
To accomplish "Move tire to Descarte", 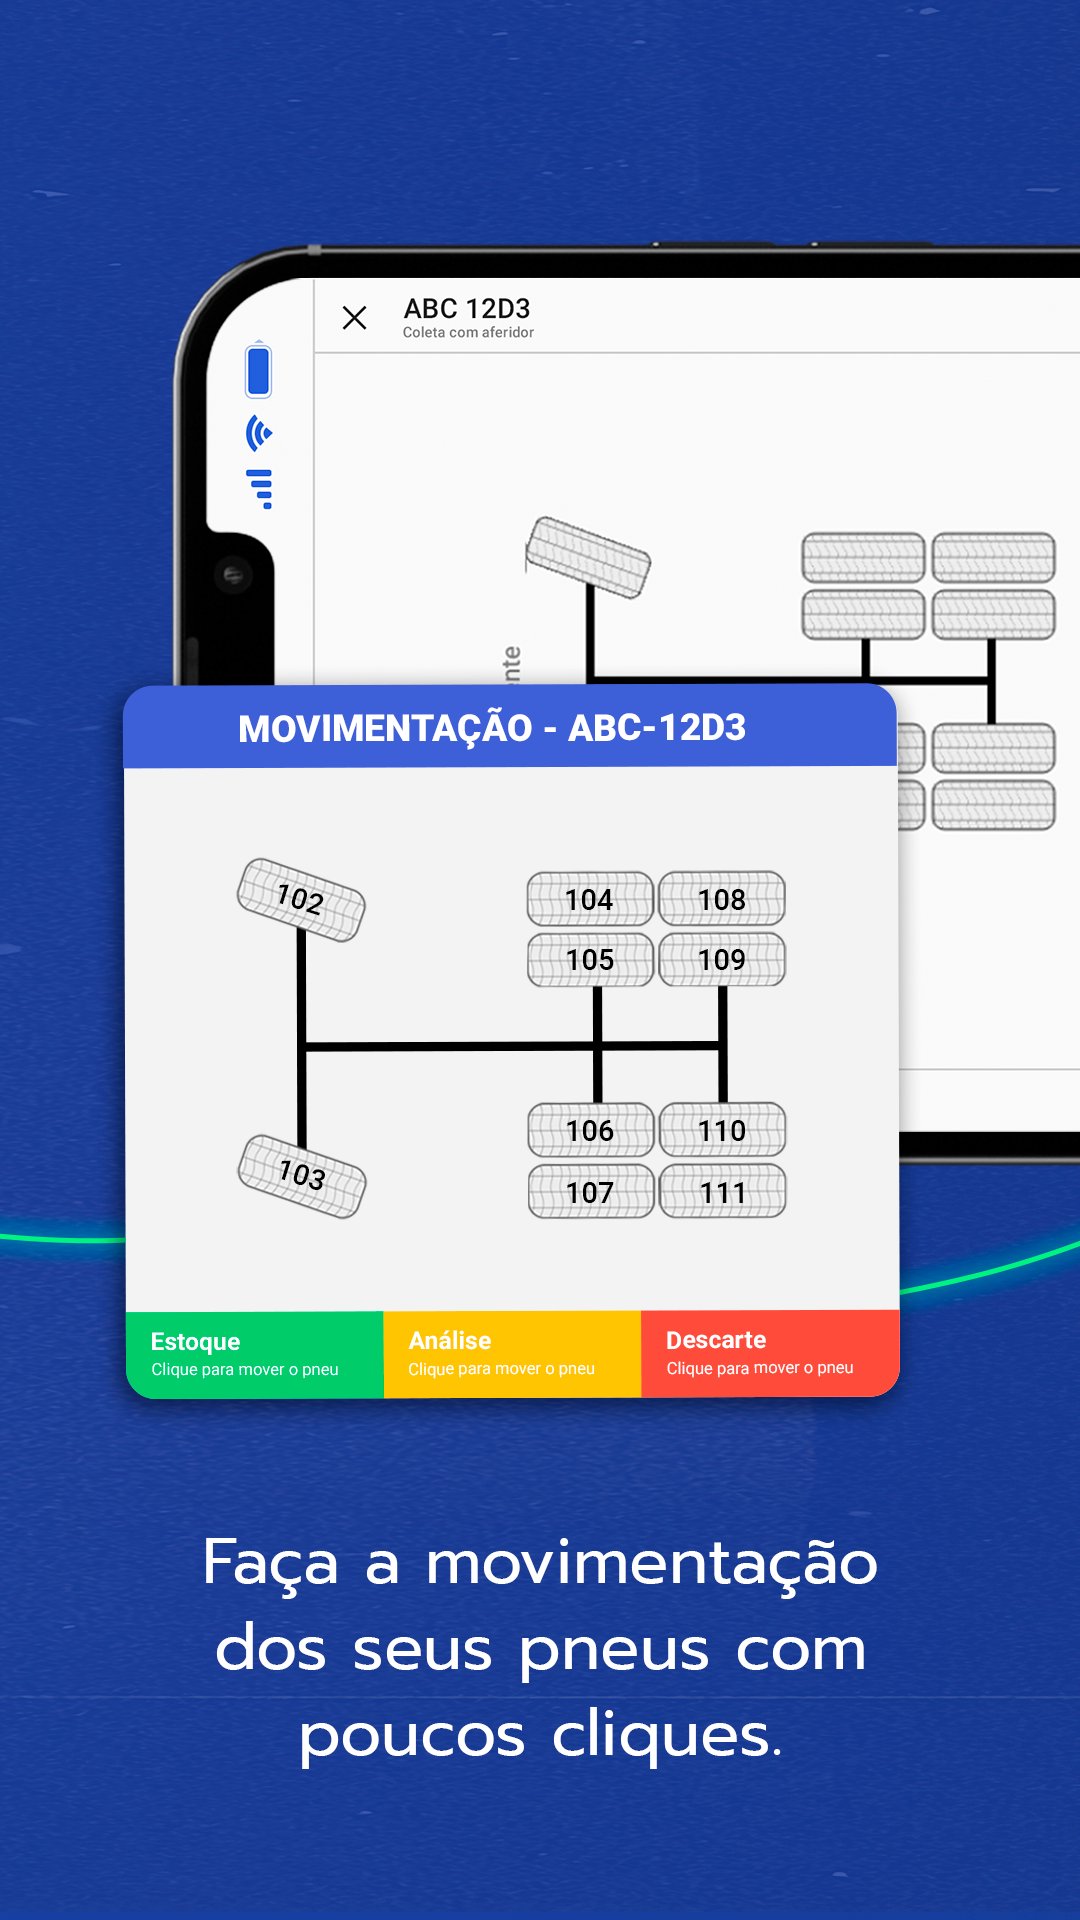I will 769,1353.
